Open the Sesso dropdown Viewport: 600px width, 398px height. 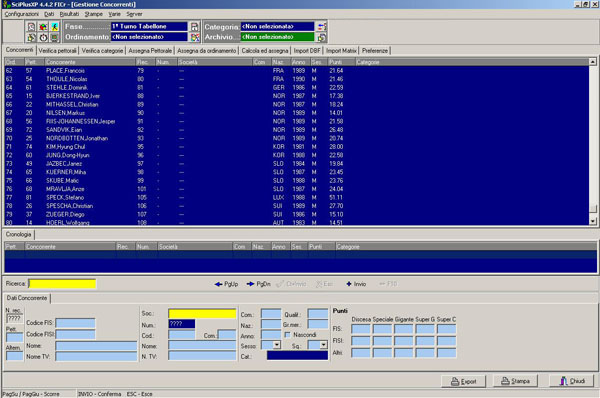[x=277, y=345]
